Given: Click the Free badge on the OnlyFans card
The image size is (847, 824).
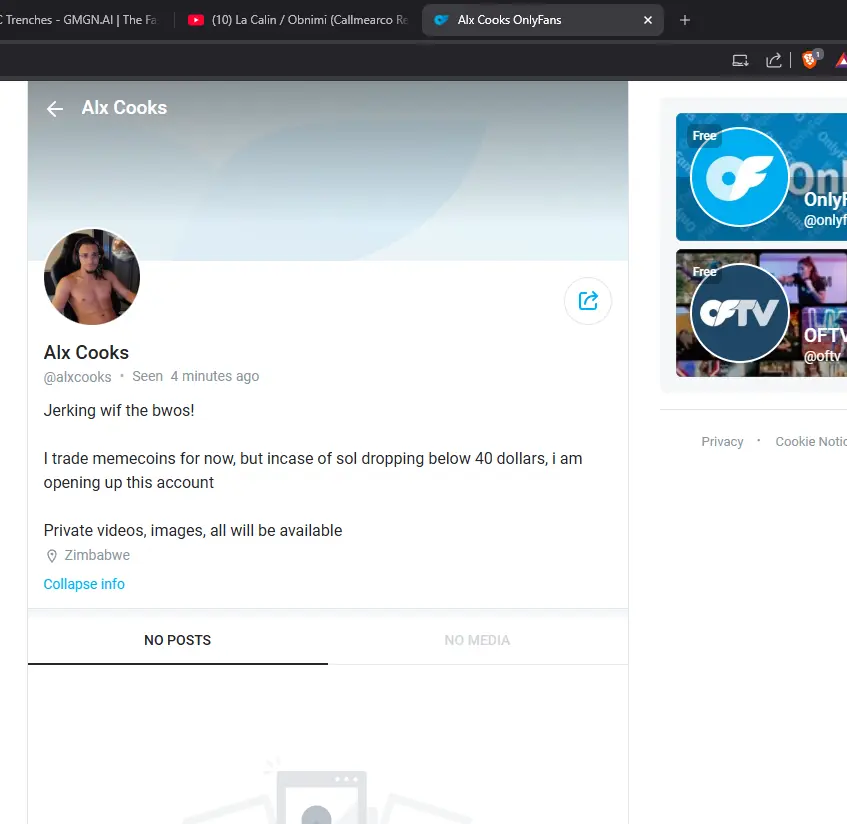Looking at the screenshot, I should 704,135.
